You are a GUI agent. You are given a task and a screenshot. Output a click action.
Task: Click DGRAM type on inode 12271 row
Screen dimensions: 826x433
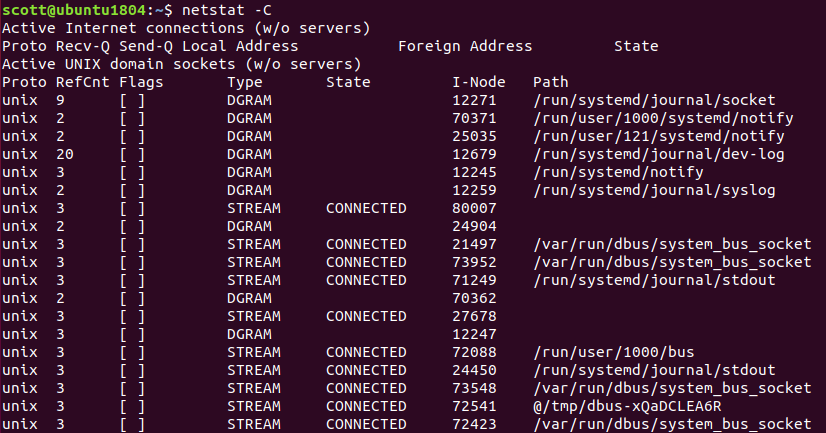tap(249, 100)
